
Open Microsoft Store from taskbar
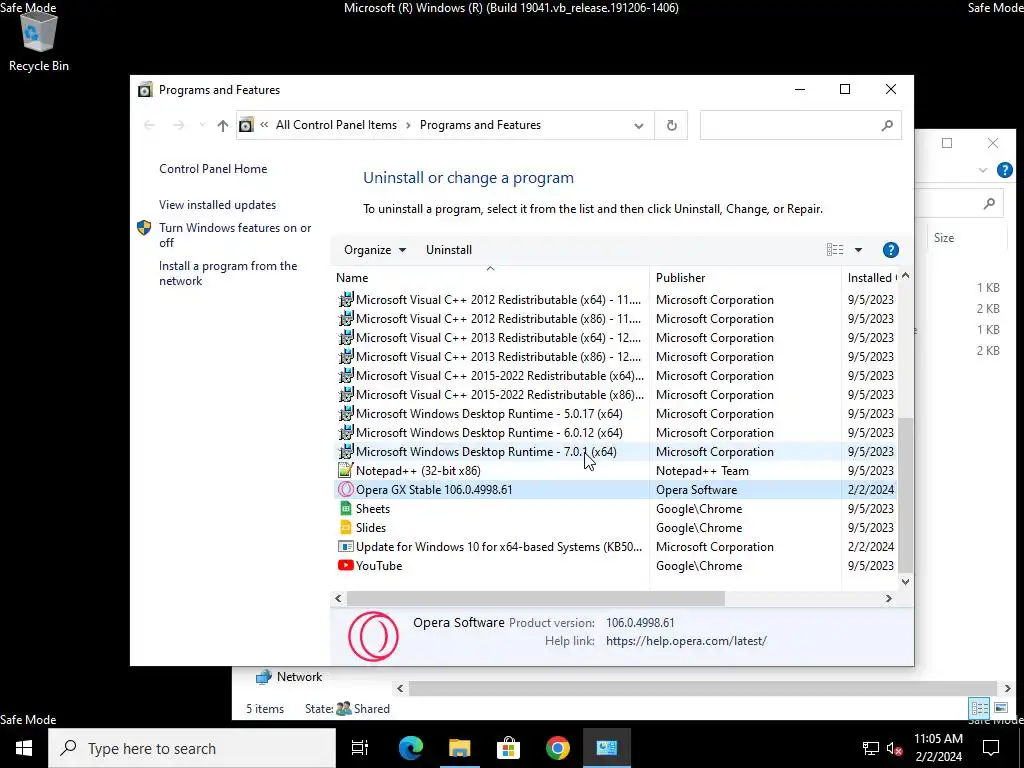508,748
